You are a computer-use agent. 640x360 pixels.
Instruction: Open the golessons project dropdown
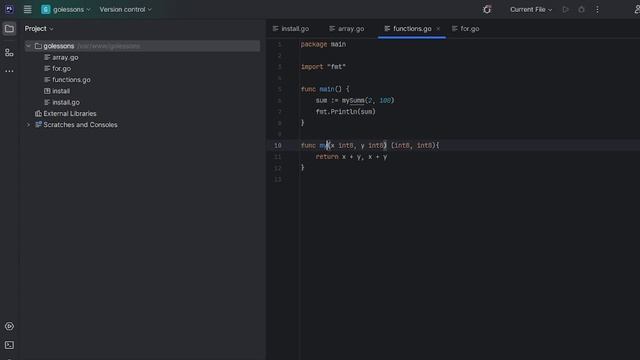[66, 9]
